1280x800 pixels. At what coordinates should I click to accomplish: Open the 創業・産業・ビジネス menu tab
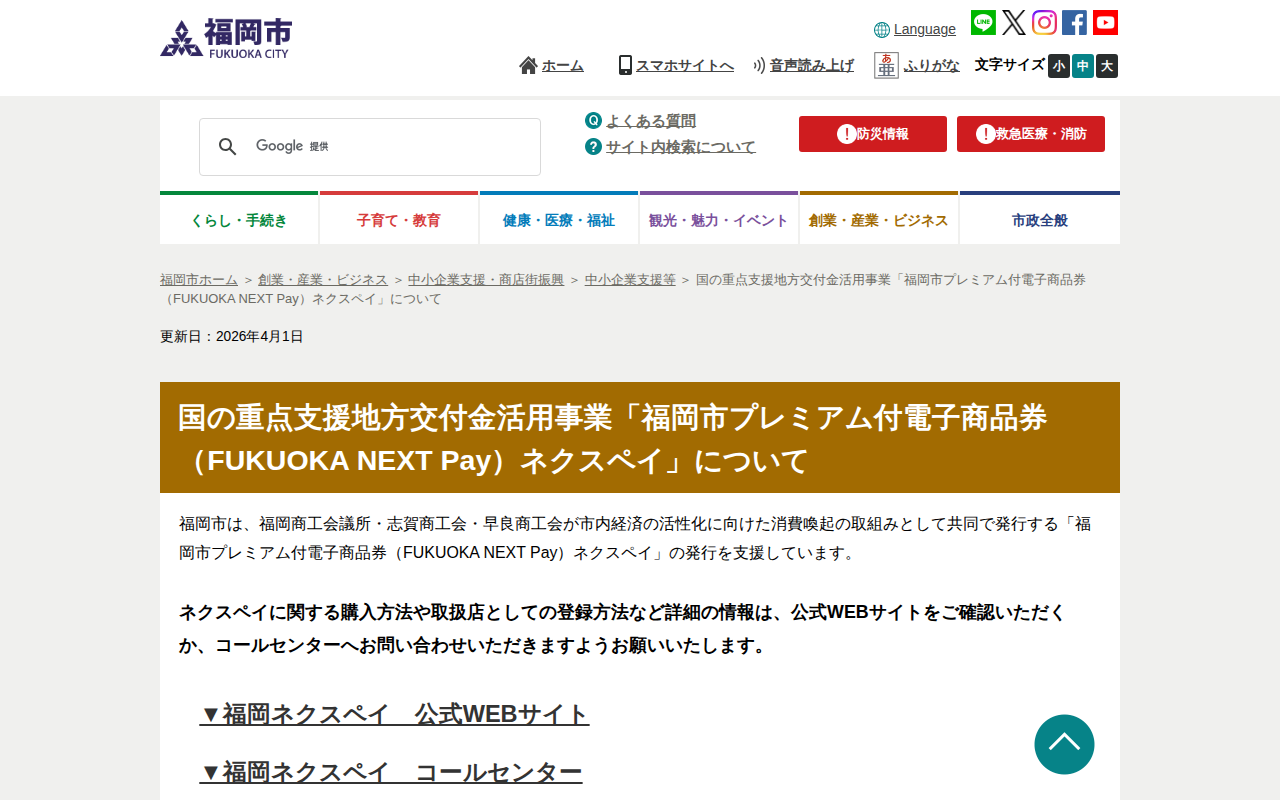tap(879, 218)
